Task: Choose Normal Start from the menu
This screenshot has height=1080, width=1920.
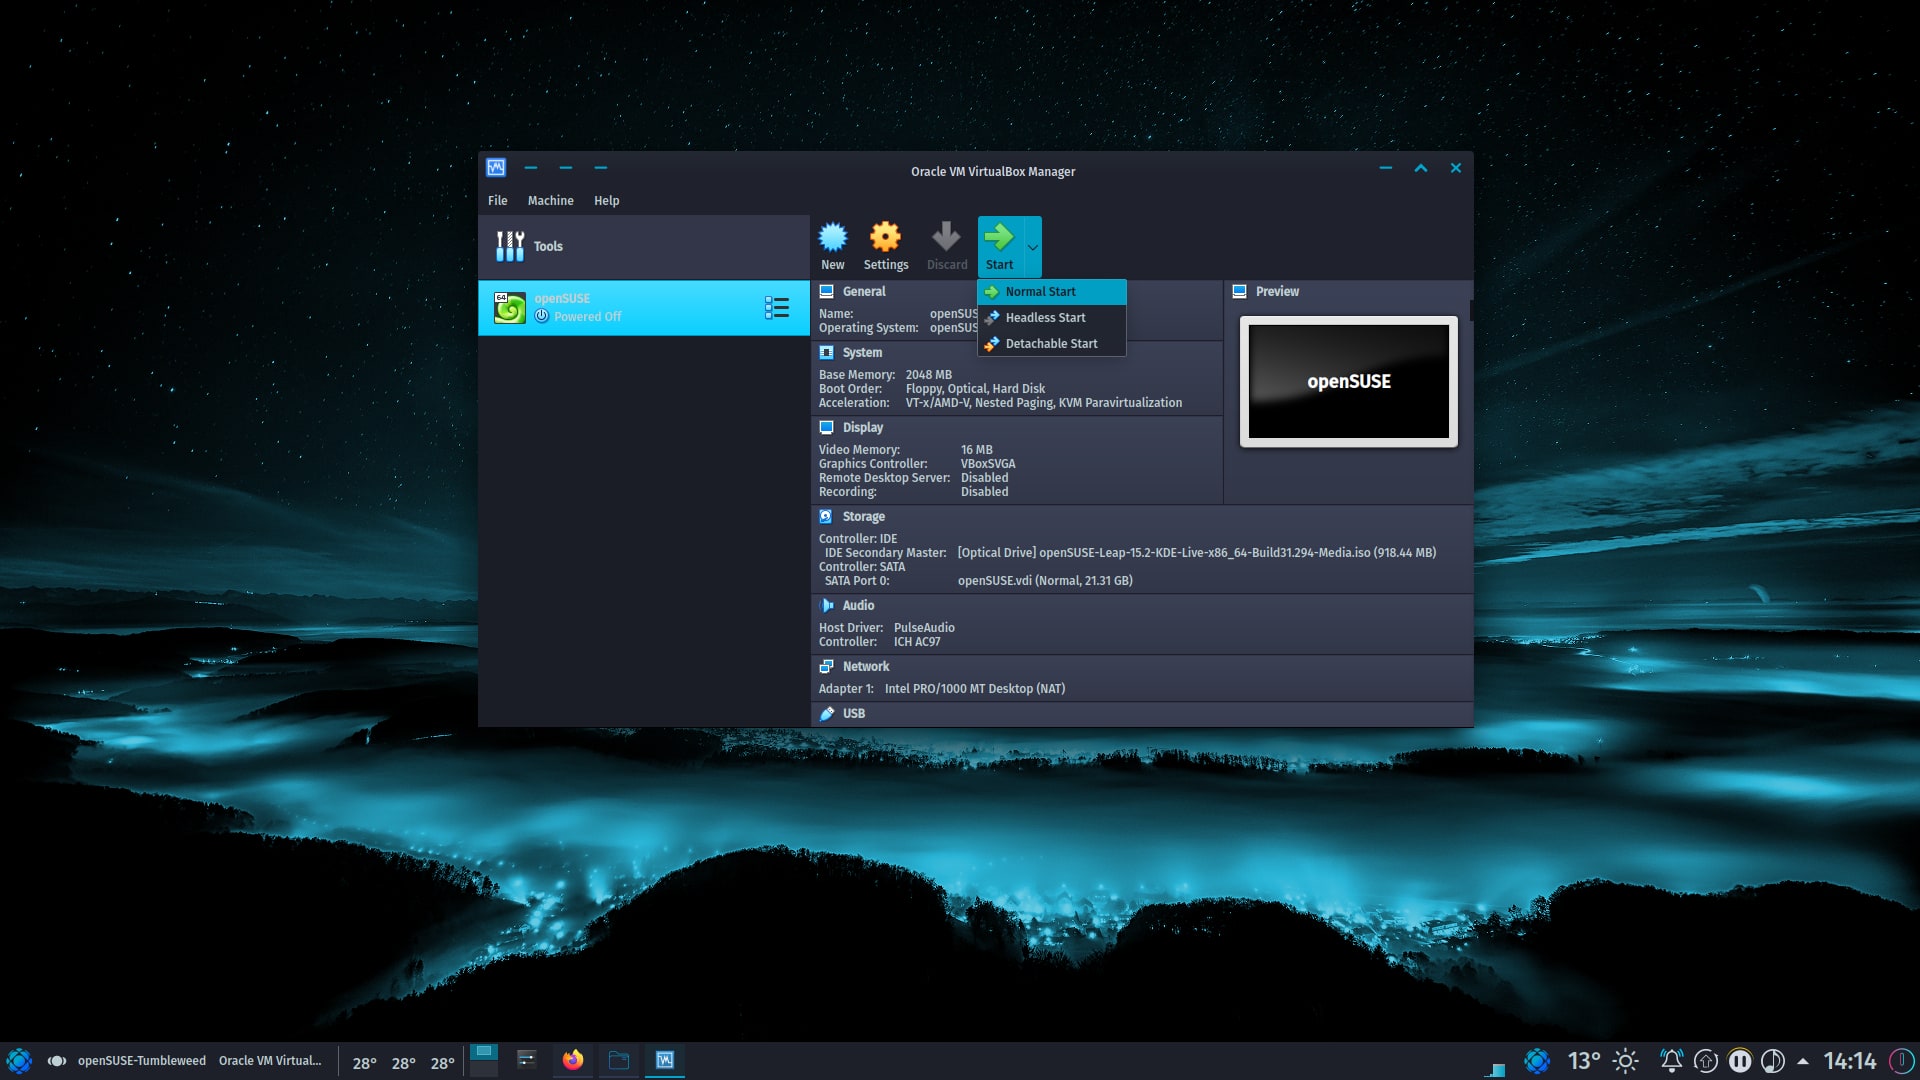Action: coord(1052,292)
